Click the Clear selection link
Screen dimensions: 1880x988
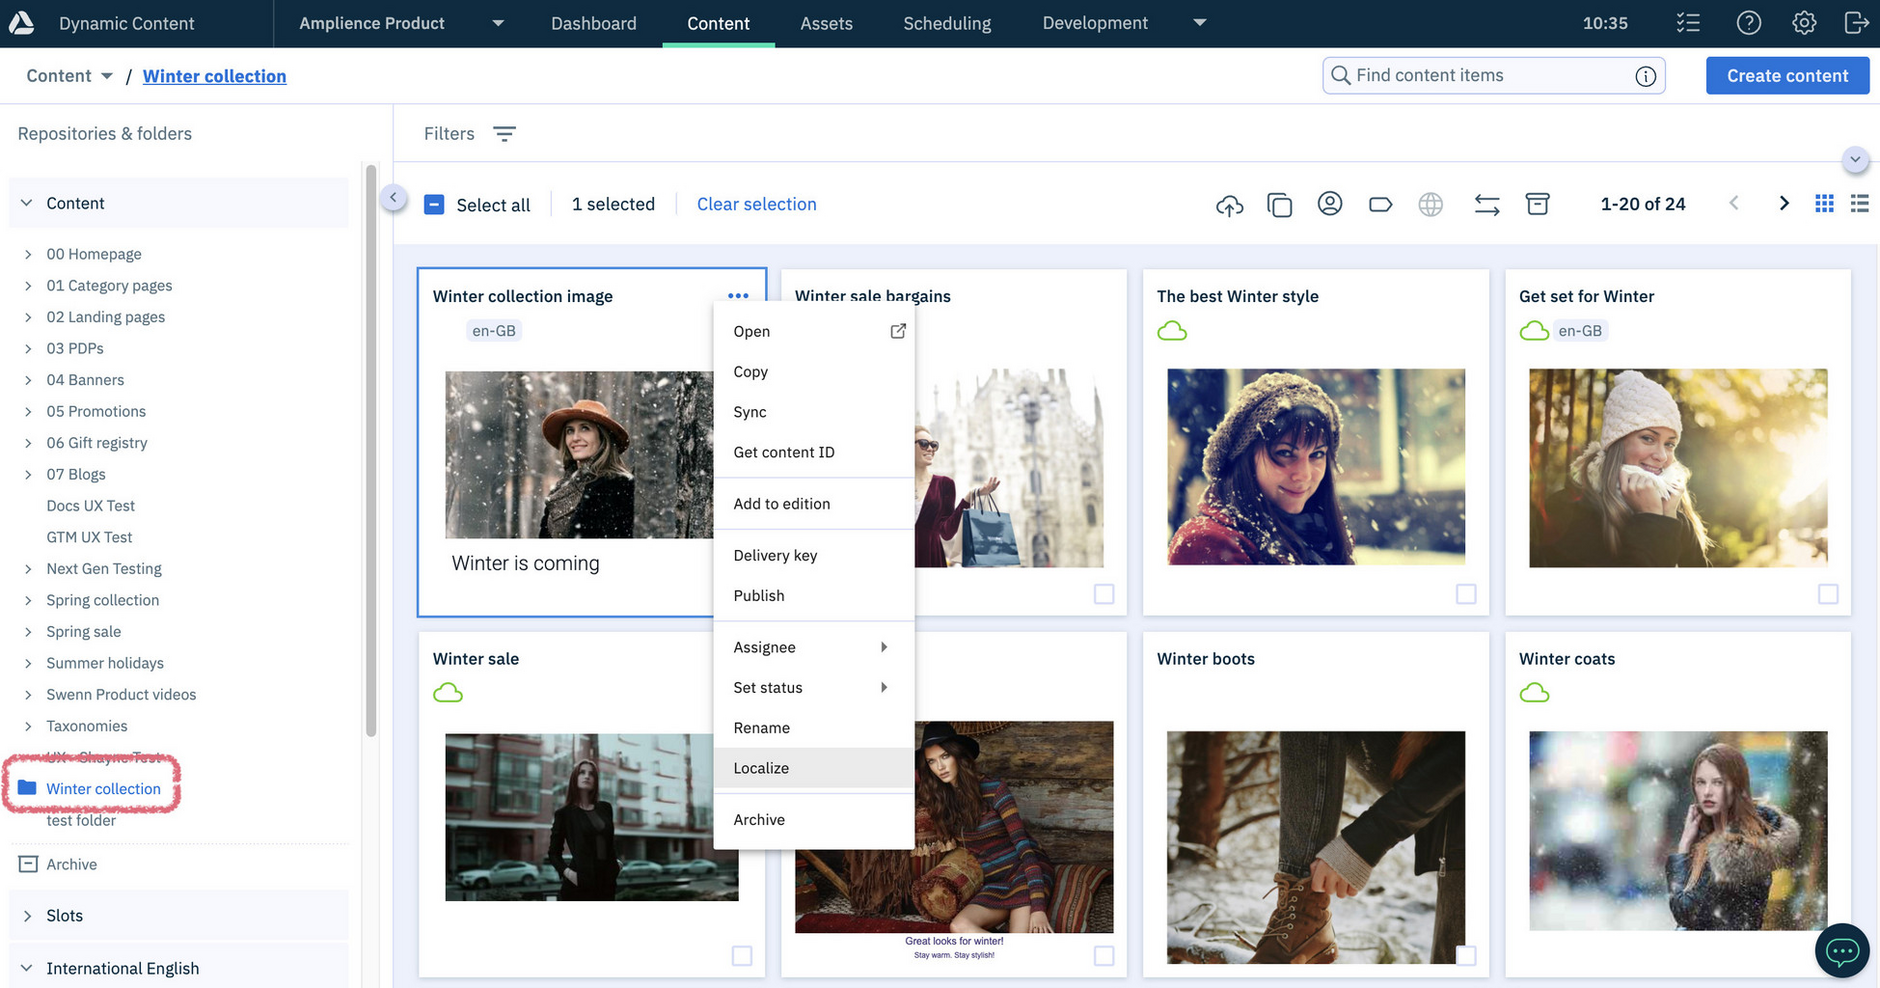coord(756,204)
